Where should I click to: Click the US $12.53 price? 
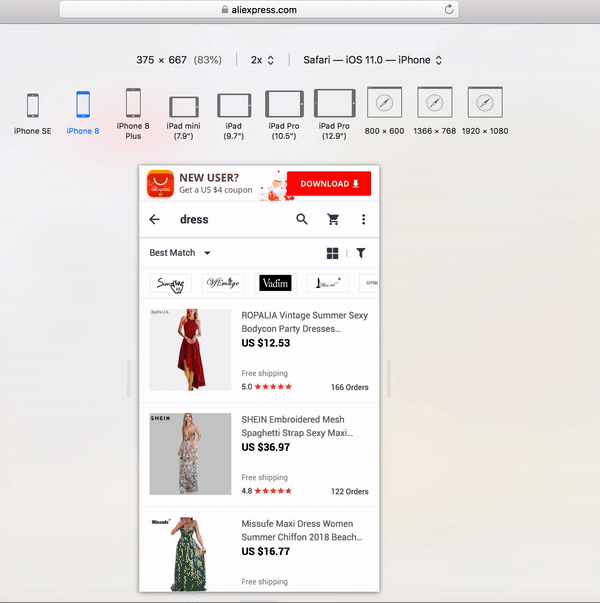coord(266,343)
